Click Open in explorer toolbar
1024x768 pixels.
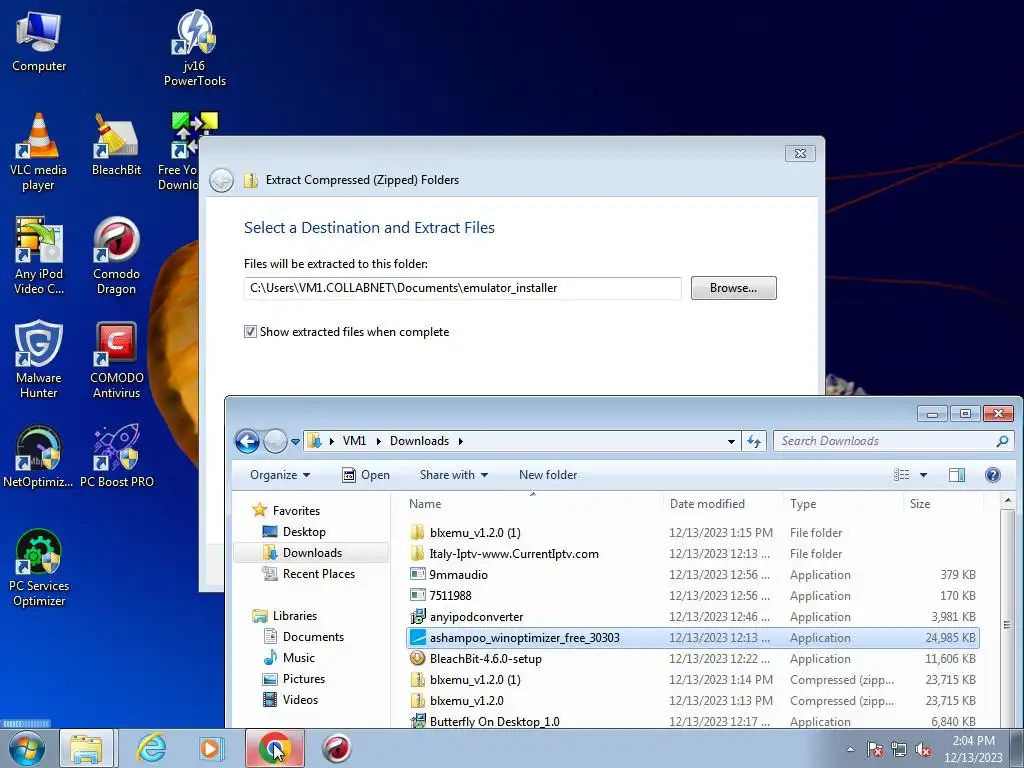[x=366, y=475]
